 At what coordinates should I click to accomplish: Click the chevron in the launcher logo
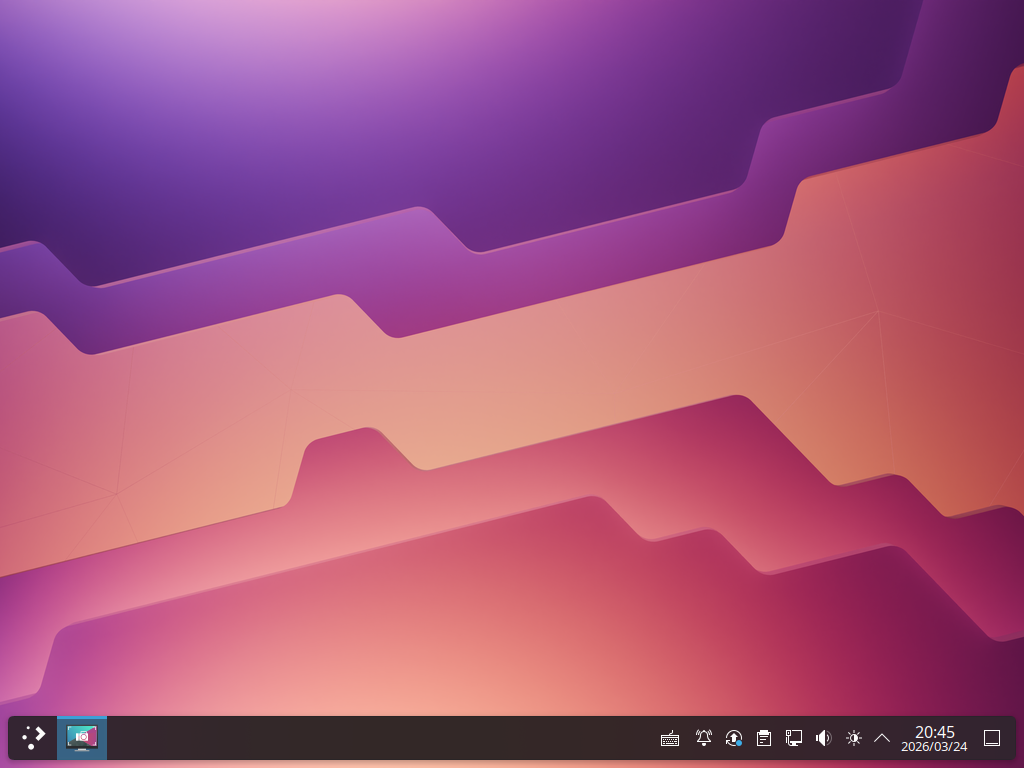pos(40,735)
